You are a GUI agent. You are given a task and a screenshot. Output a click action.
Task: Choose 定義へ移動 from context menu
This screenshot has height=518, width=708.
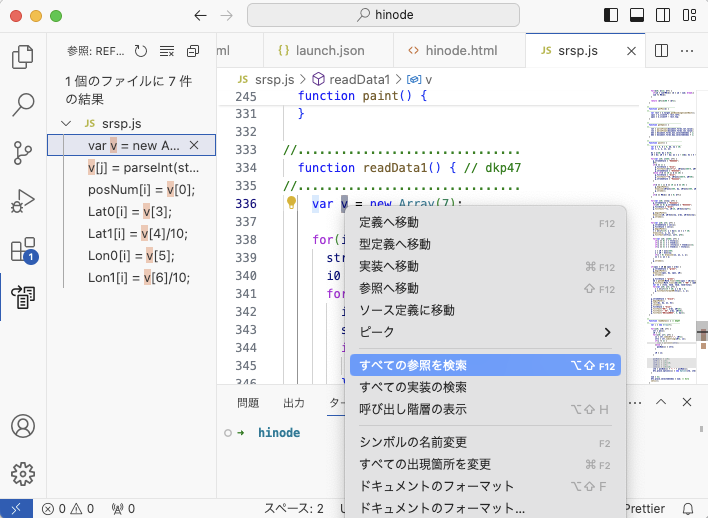[485, 223]
